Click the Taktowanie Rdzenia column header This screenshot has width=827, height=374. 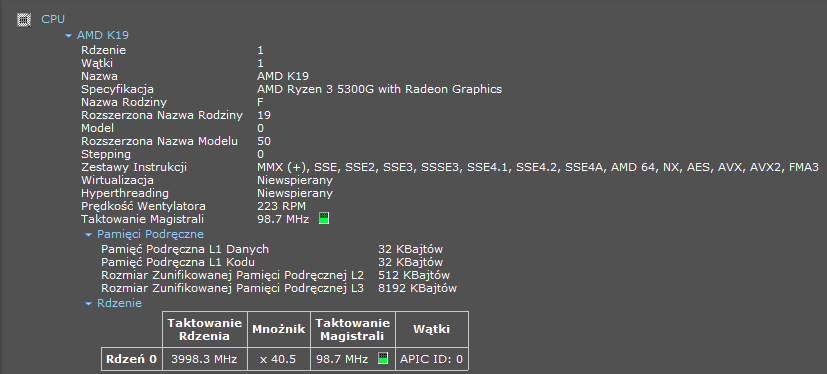tap(205, 329)
